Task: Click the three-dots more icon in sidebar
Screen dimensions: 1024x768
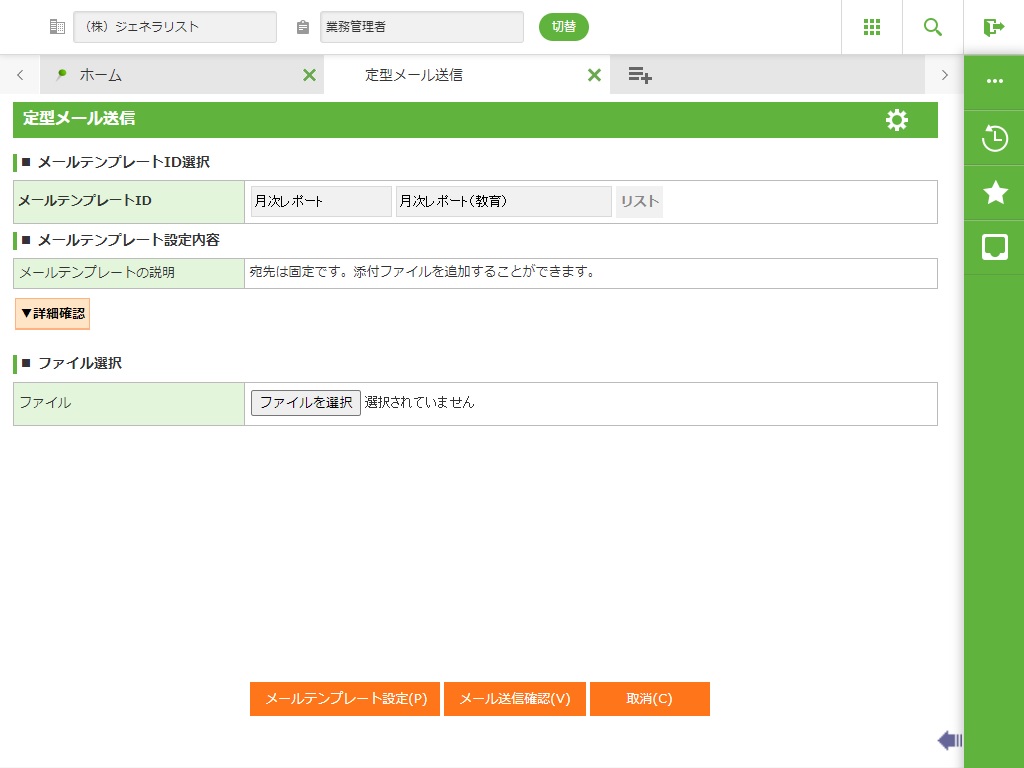Action: [x=995, y=81]
